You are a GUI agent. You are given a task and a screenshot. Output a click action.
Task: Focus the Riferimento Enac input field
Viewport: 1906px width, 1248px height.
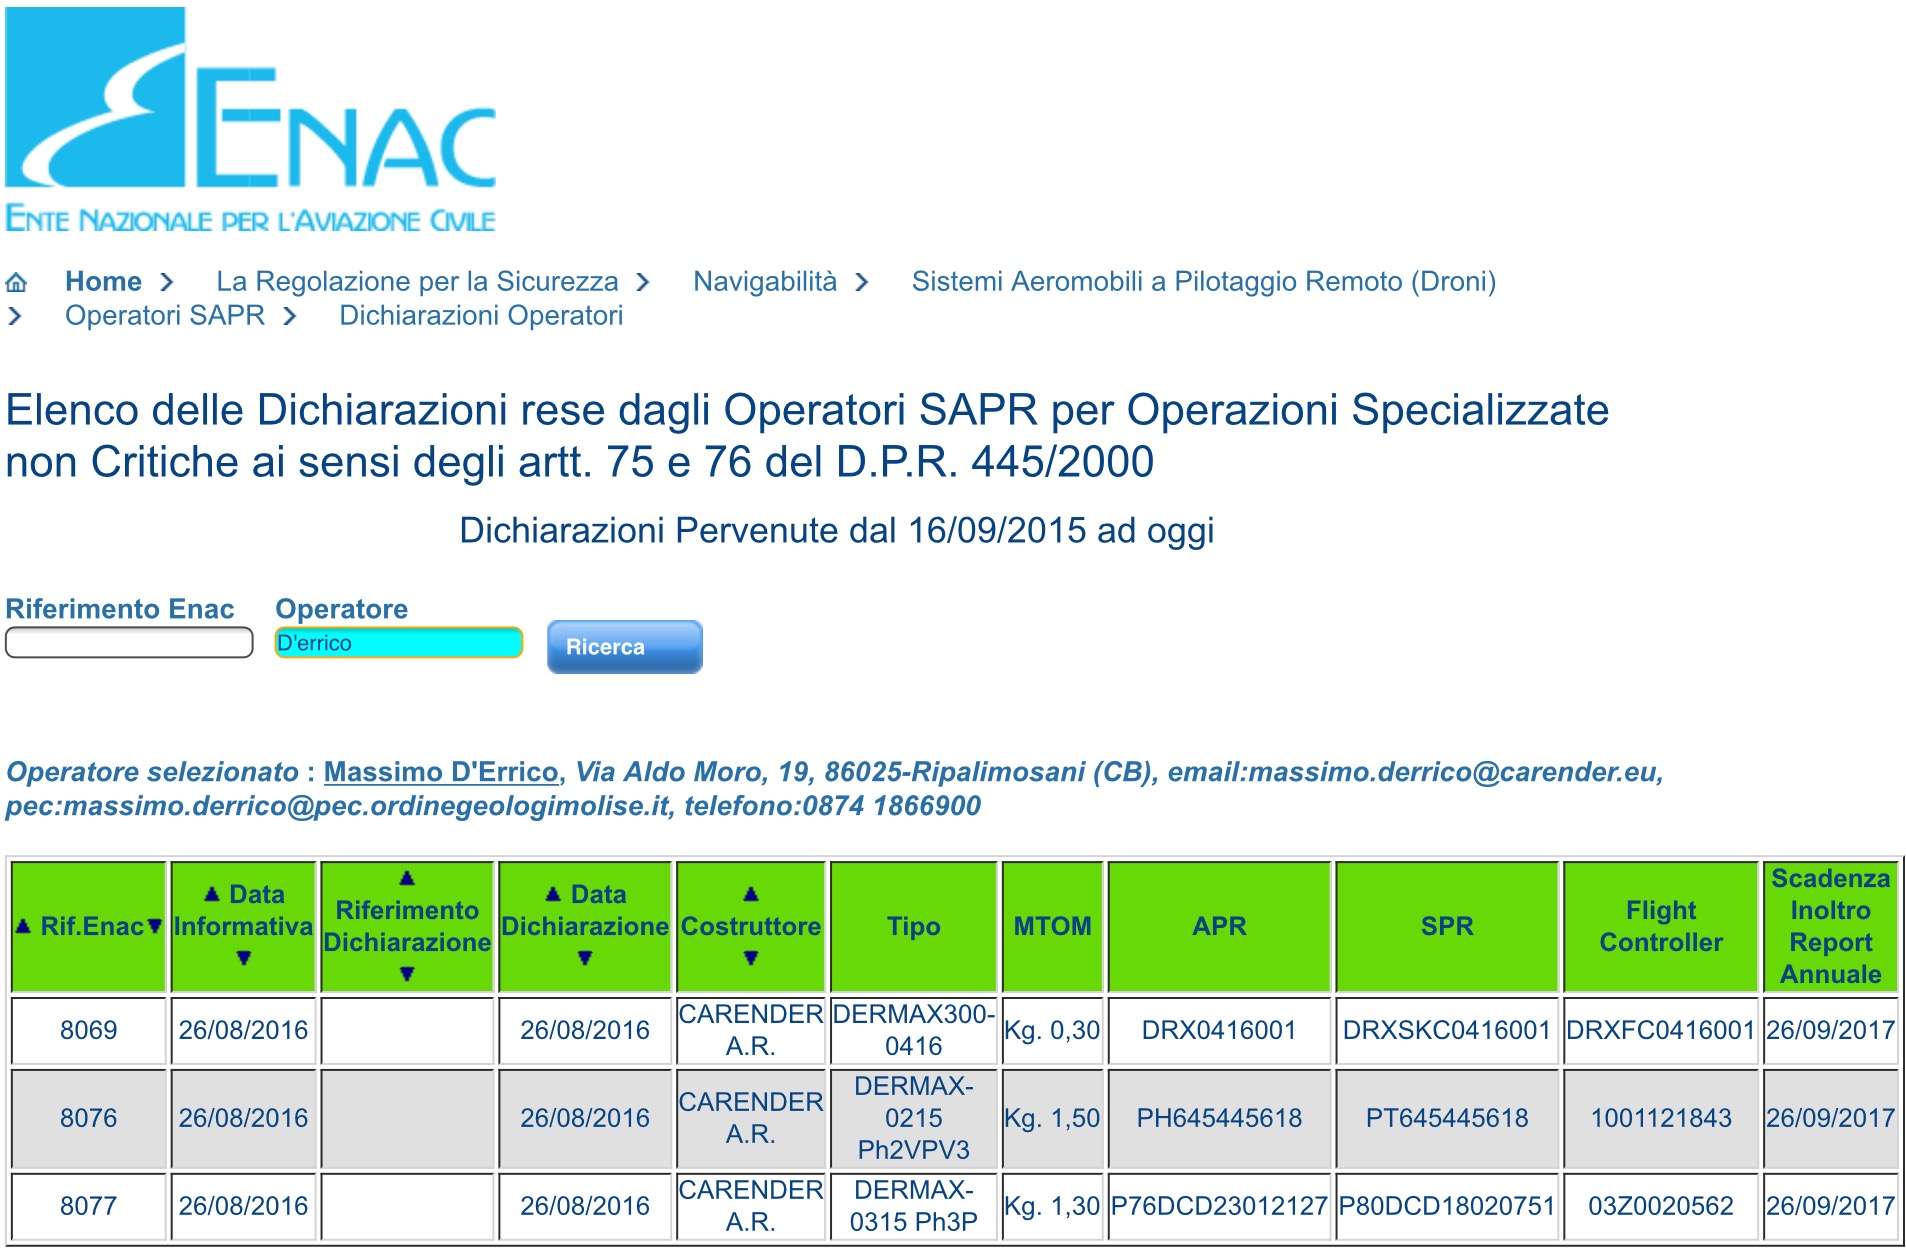129,643
